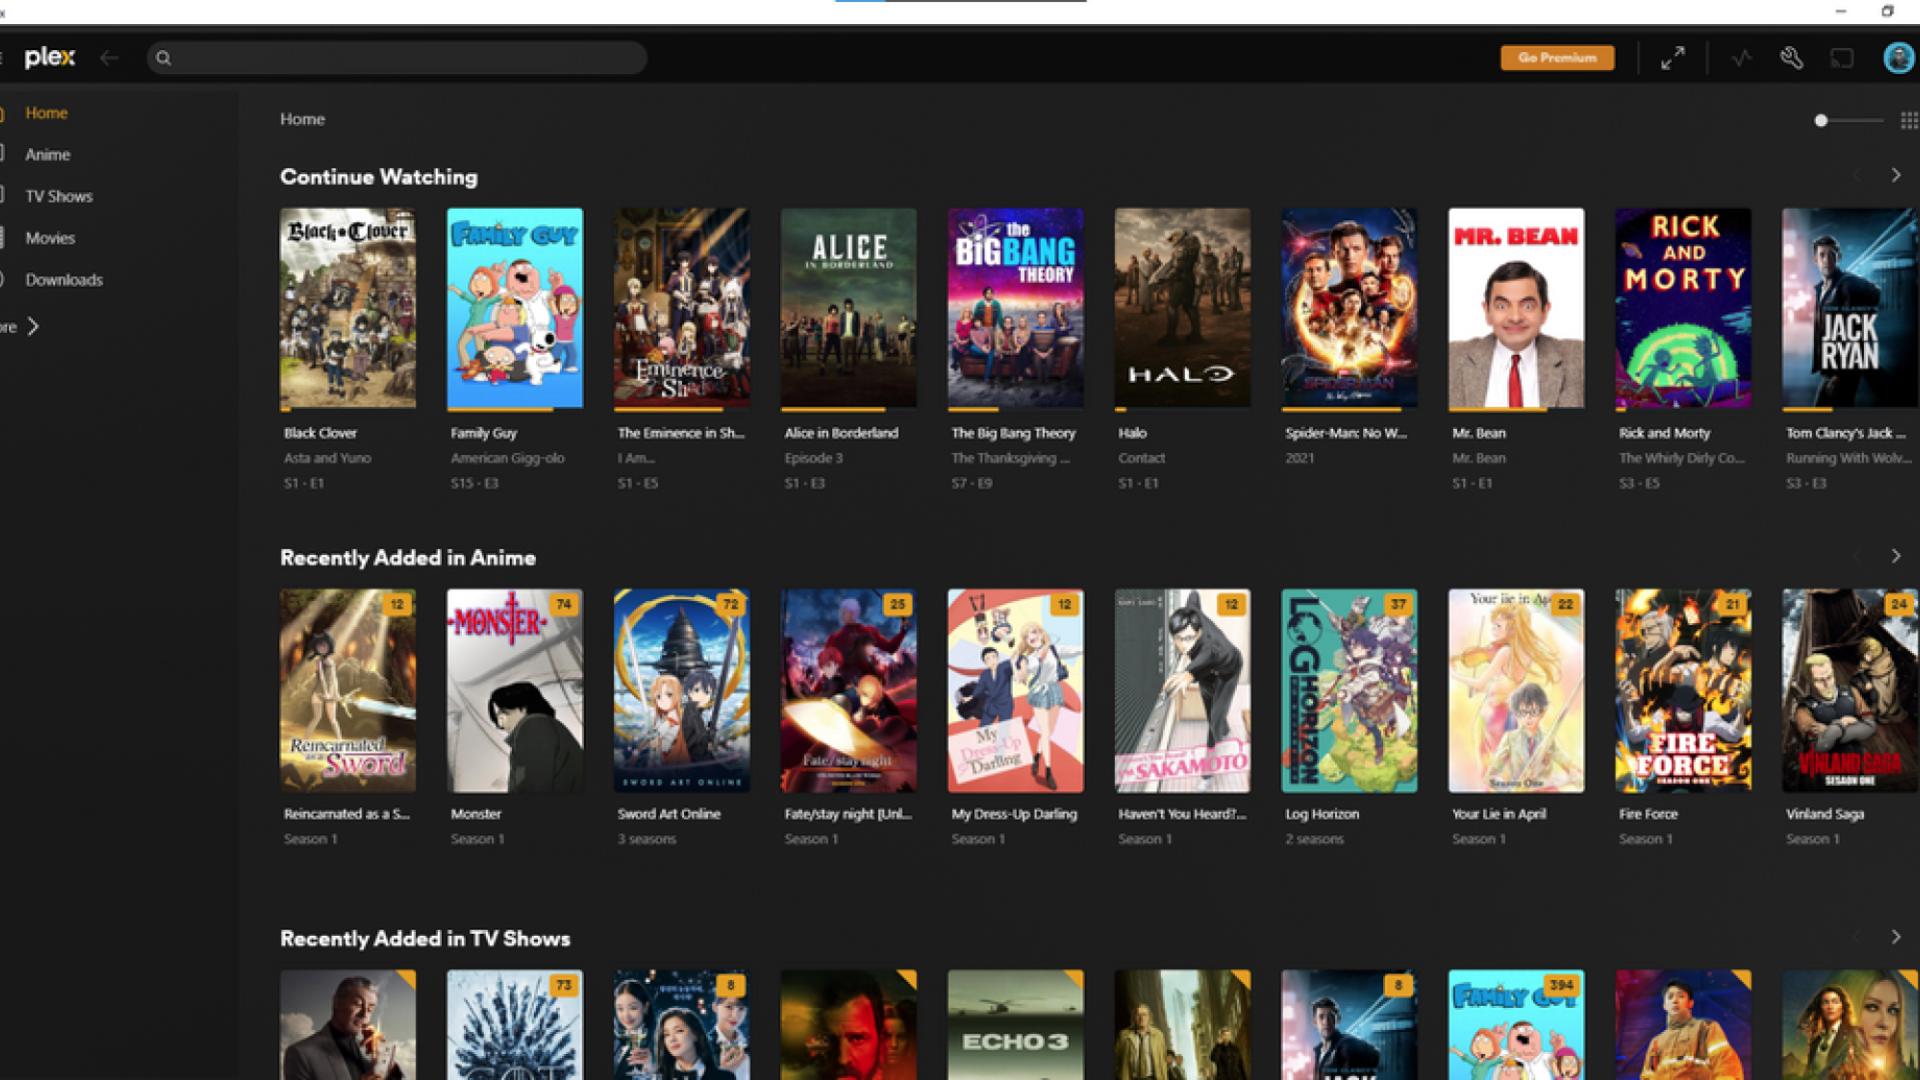This screenshot has height=1080, width=1920.
Task: Click the back arrow in top bar
Action: [x=110, y=58]
